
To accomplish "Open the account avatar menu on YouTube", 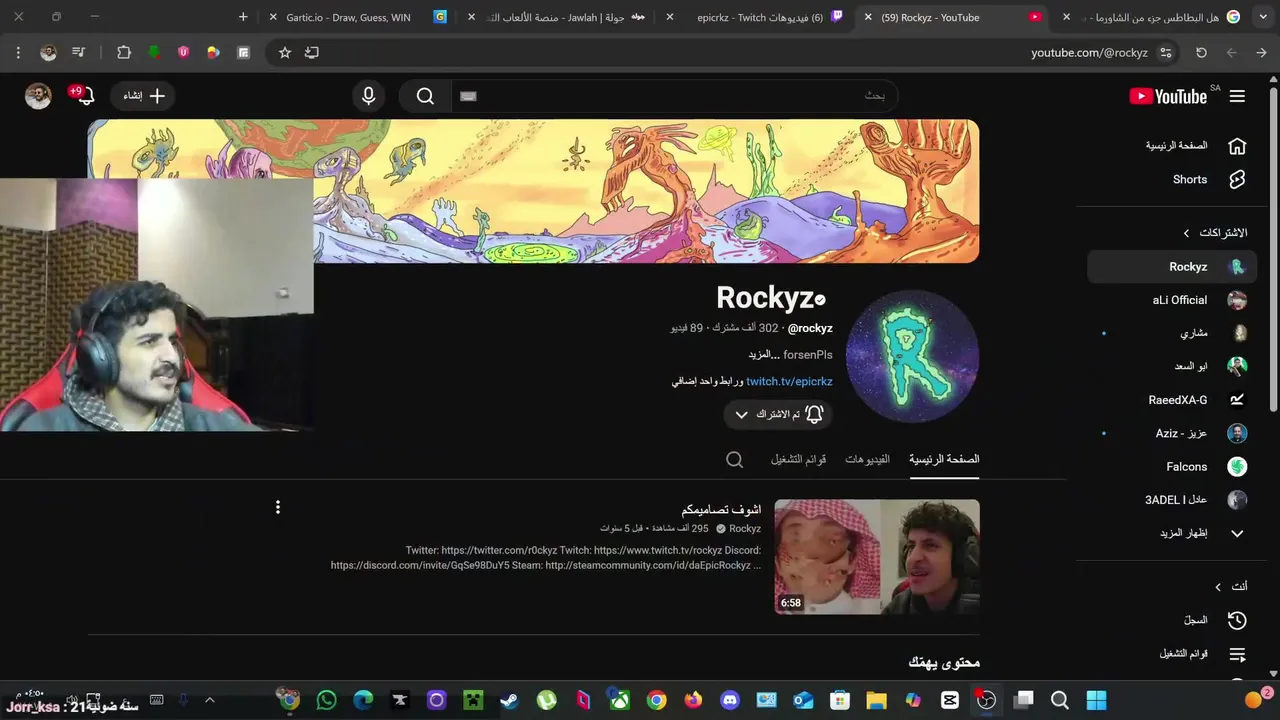I will pos(38,96).
